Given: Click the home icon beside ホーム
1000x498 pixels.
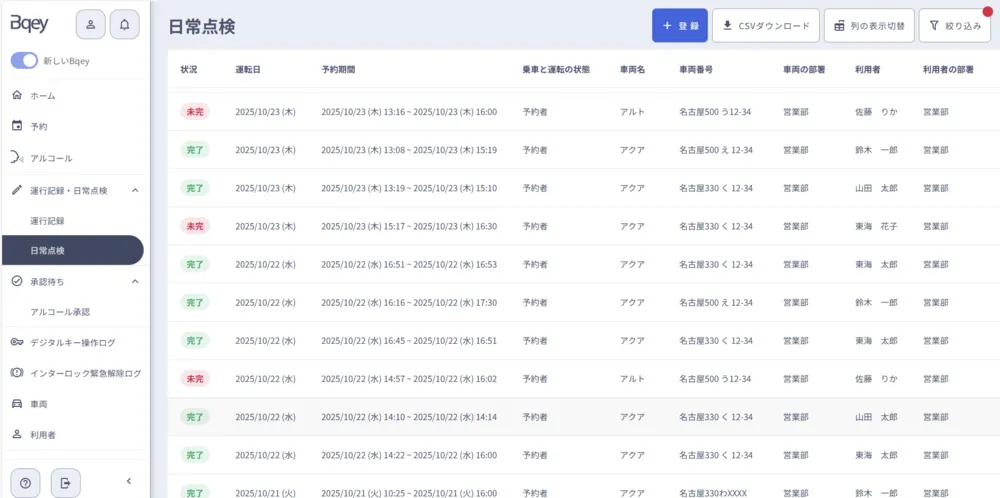Looking at the screenshot, I should tap(17, 95).
